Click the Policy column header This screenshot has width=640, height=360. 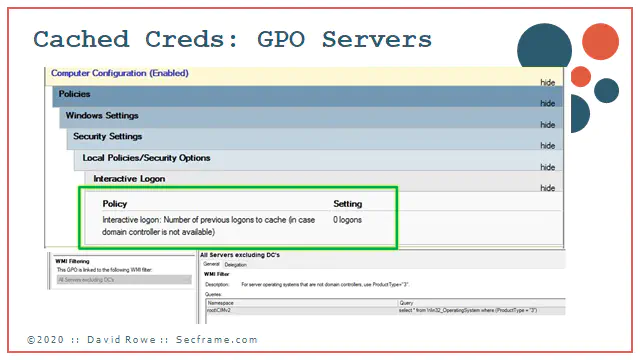[x=115, y=204]
